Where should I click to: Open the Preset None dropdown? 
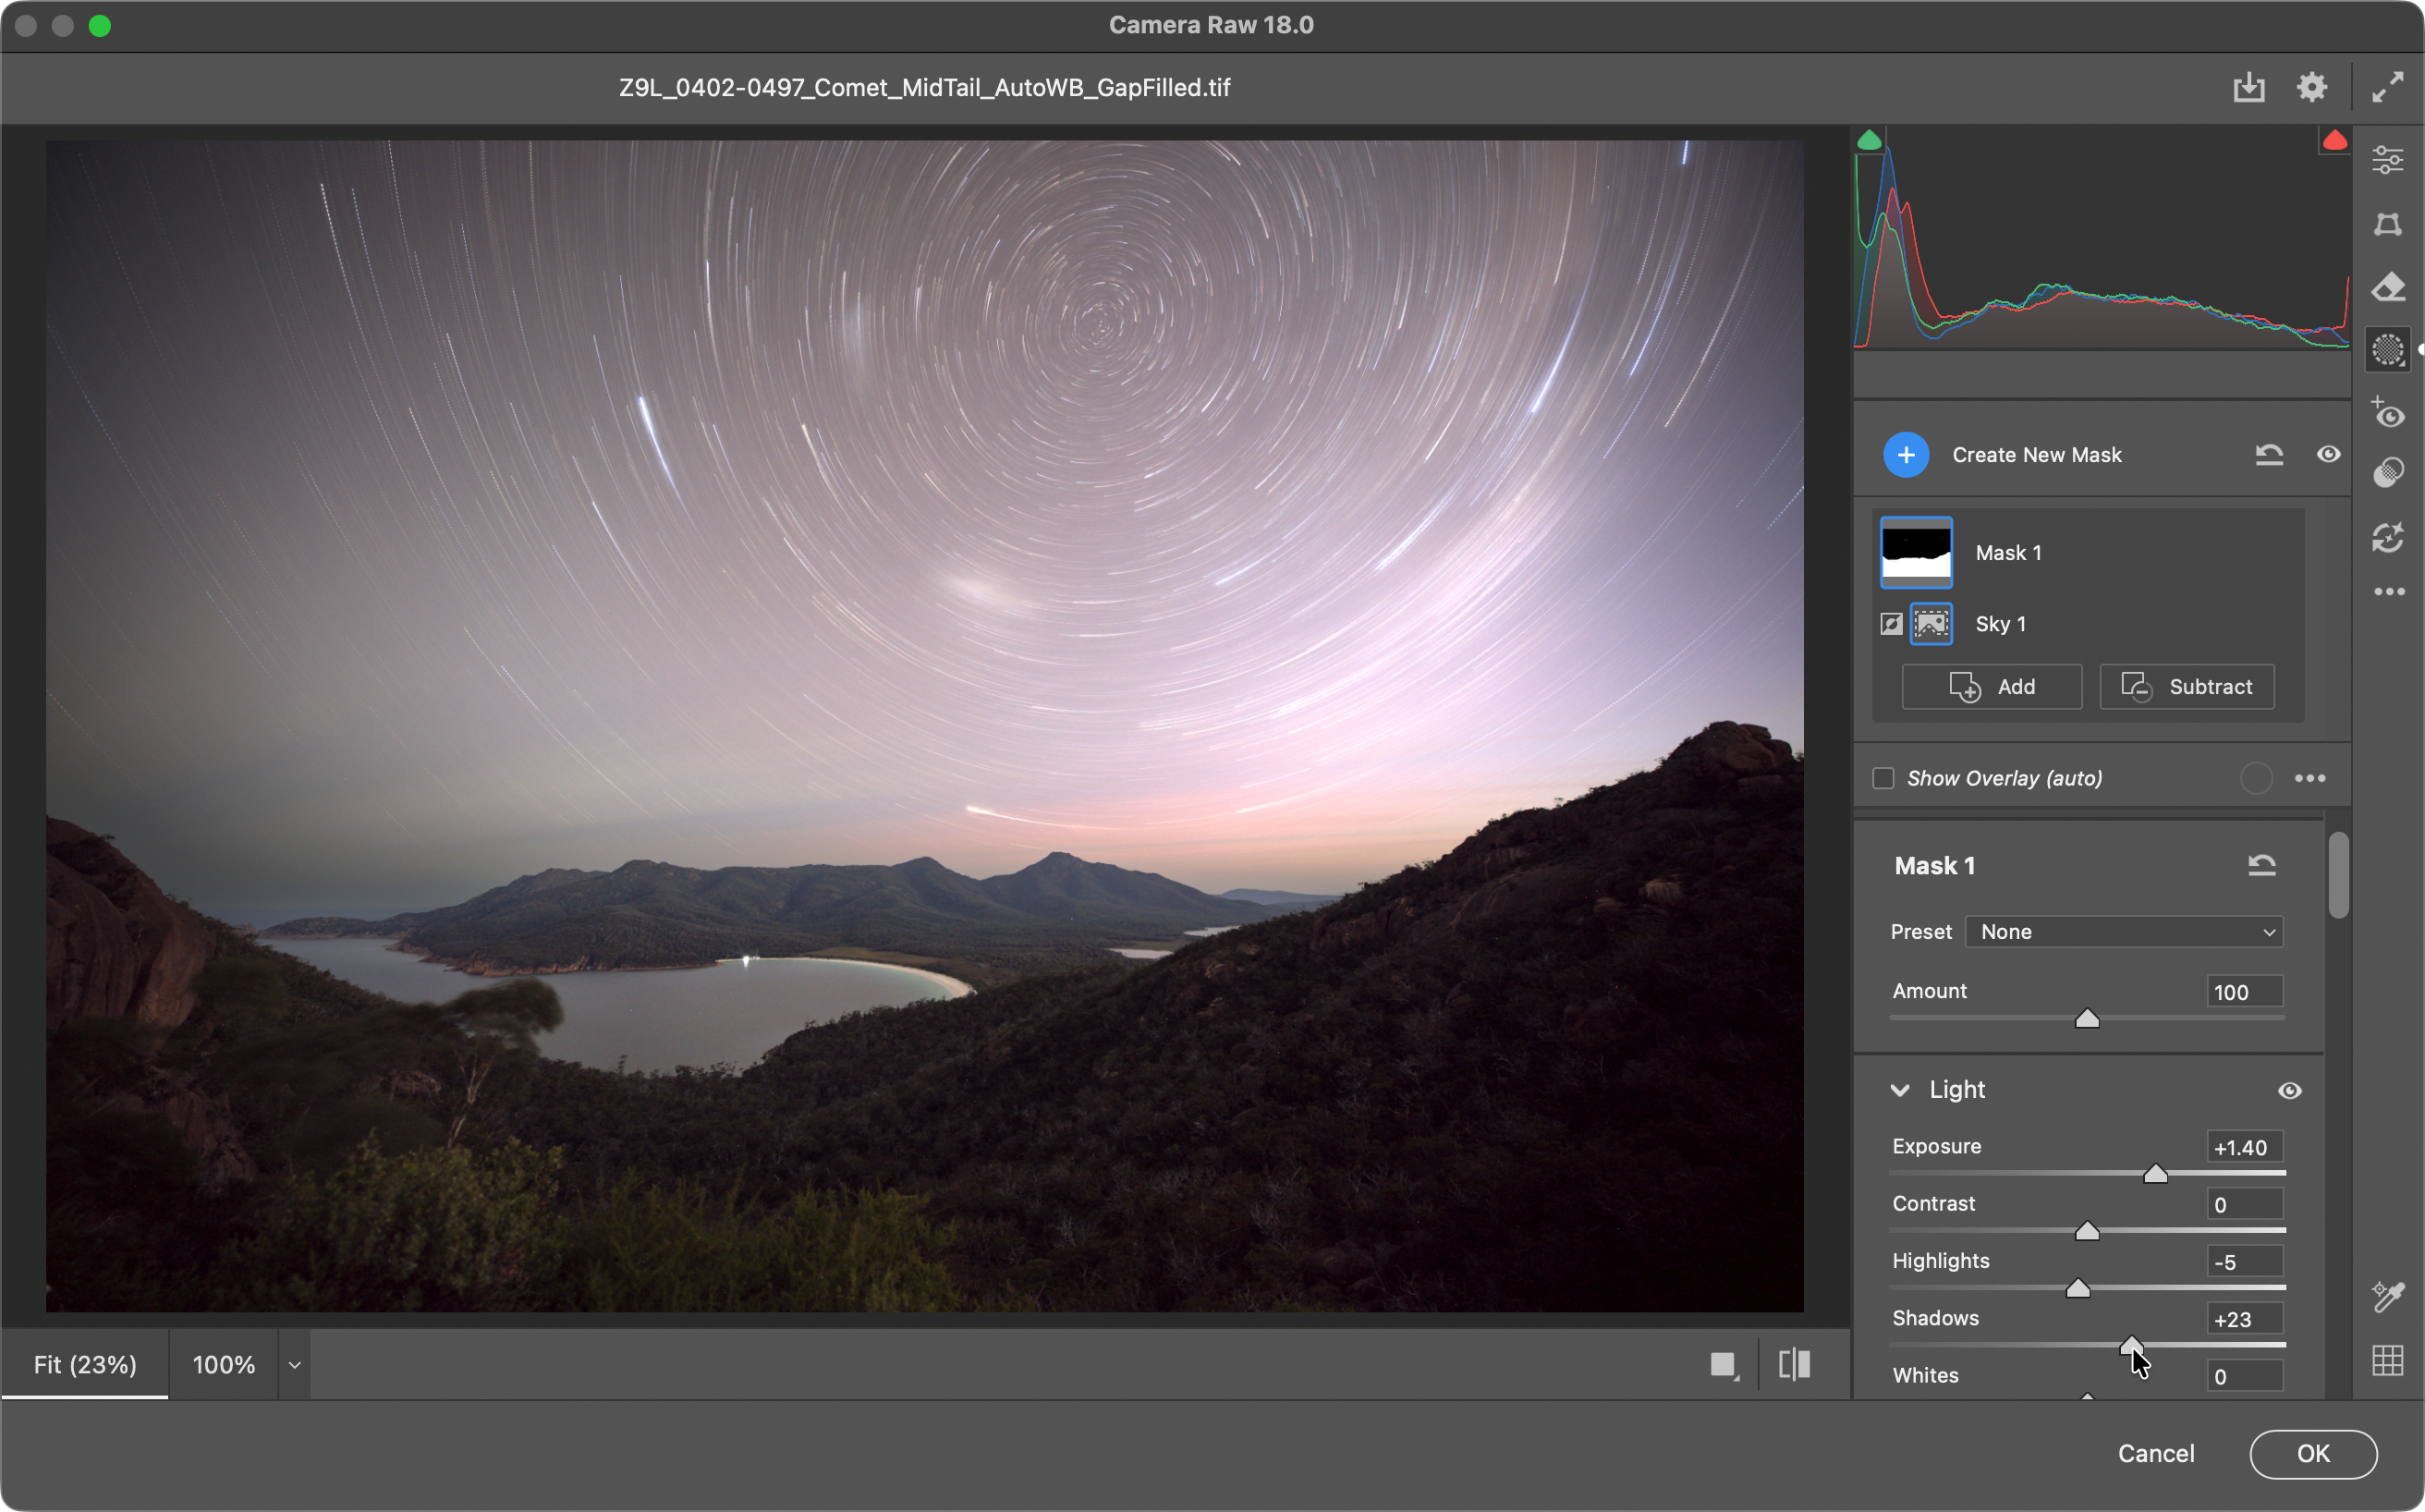[x=2124, y=932]
